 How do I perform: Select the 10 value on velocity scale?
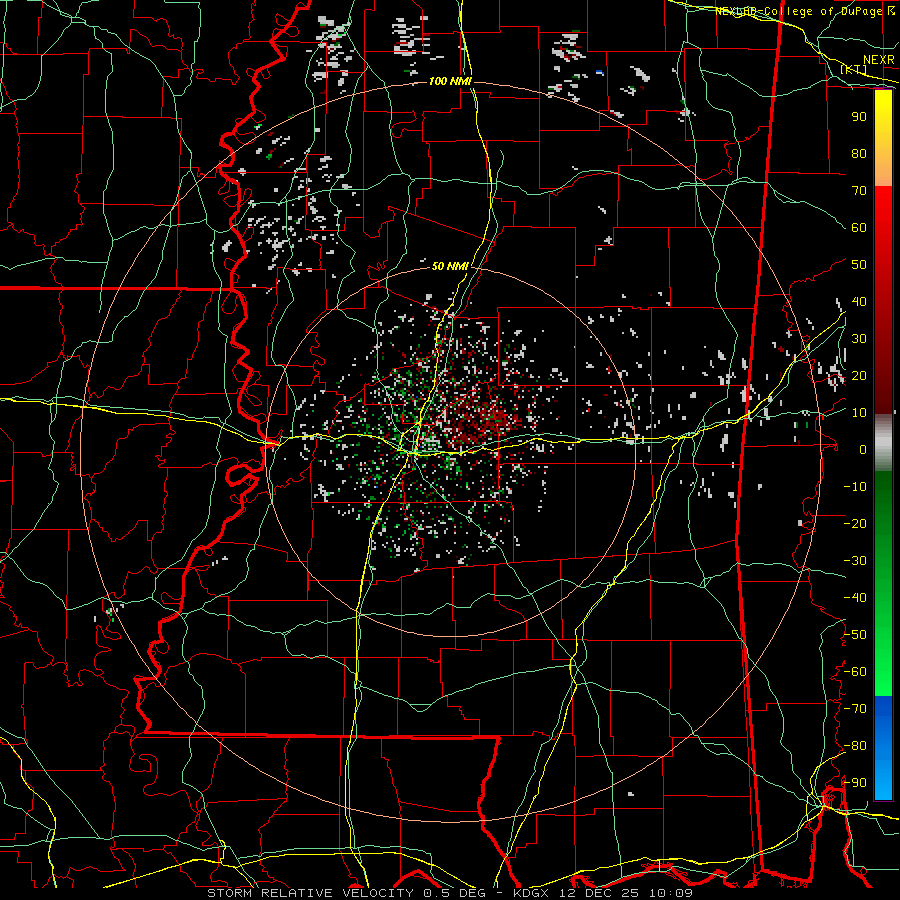pos(859,413)
